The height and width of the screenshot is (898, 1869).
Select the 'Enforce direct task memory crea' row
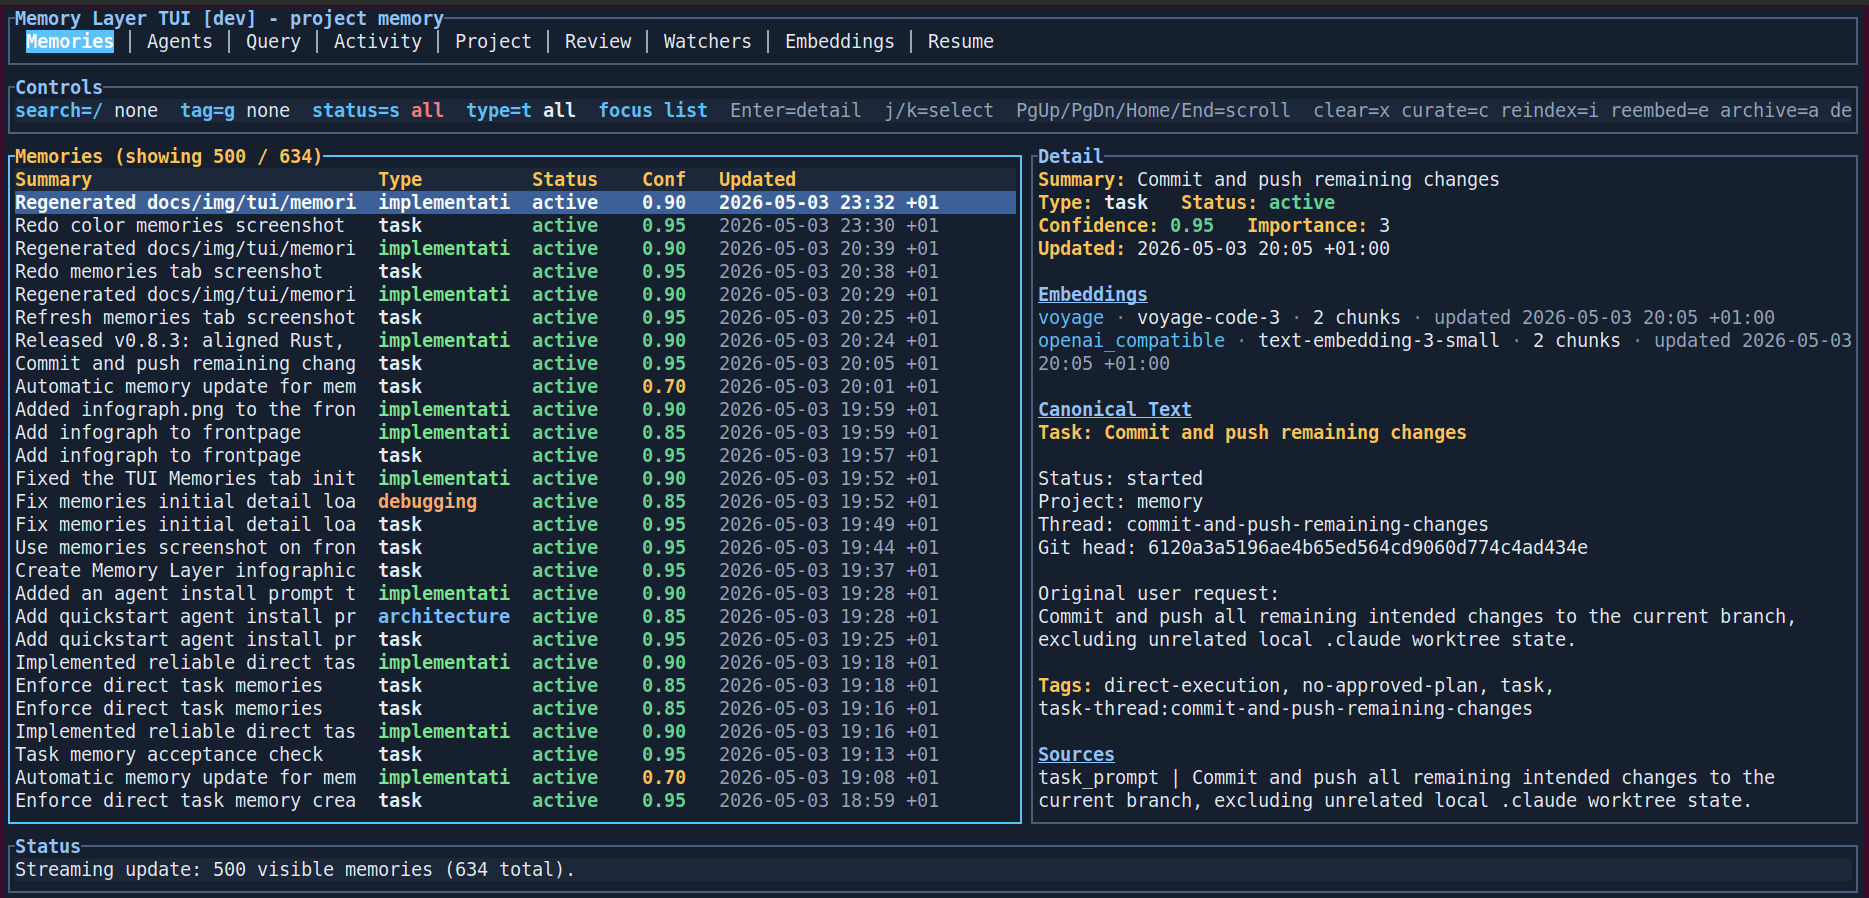514,800
